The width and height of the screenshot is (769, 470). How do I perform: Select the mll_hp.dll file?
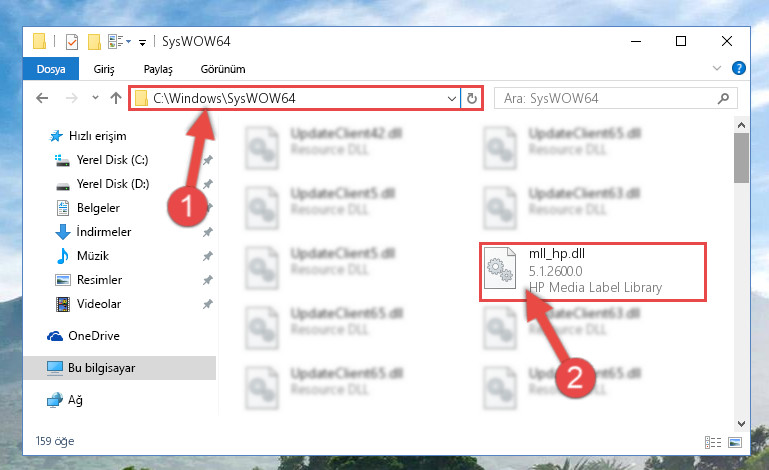[592, 271]
